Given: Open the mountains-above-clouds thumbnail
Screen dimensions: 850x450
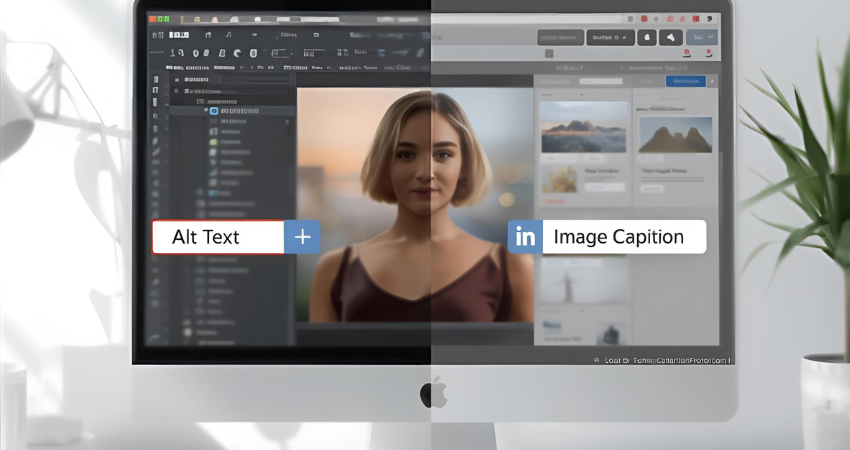Looking at the screenshot, I should click(x=583, y=127).
